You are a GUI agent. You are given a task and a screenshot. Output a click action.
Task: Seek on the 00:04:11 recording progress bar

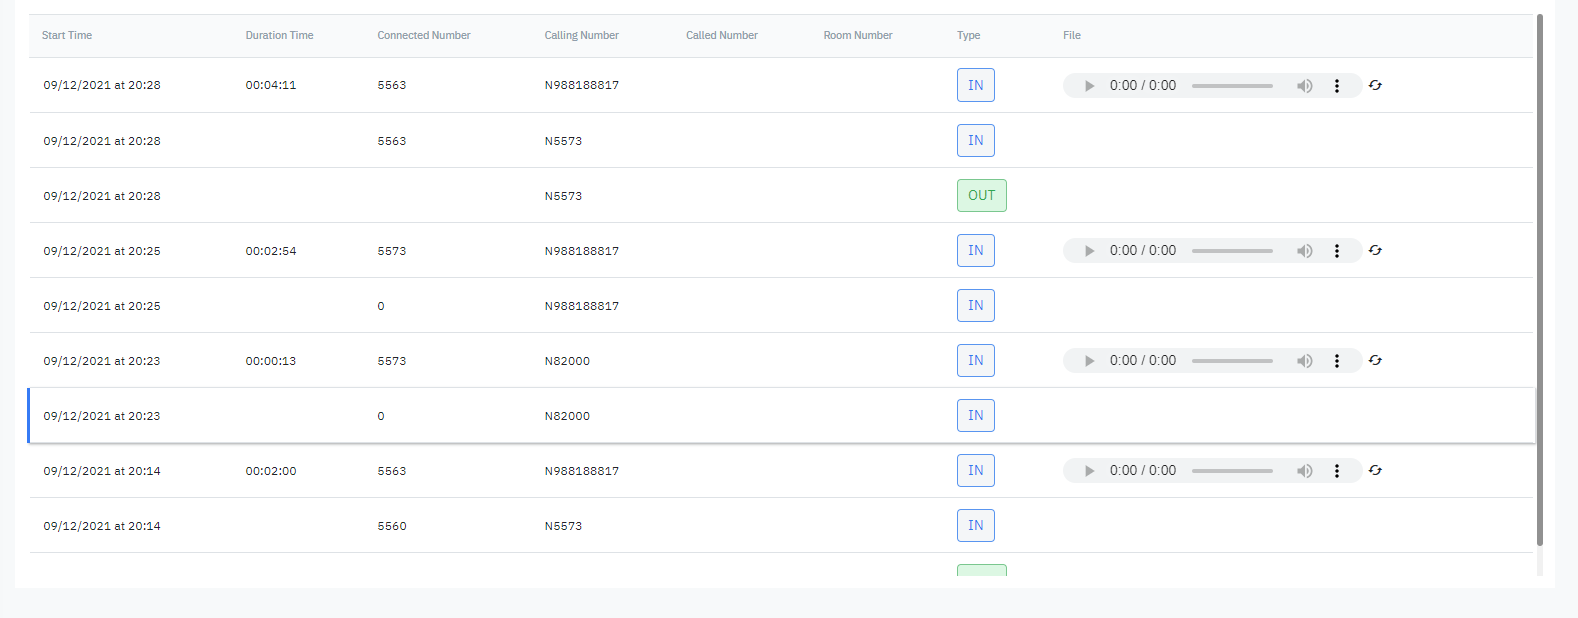click(1232, 86)
